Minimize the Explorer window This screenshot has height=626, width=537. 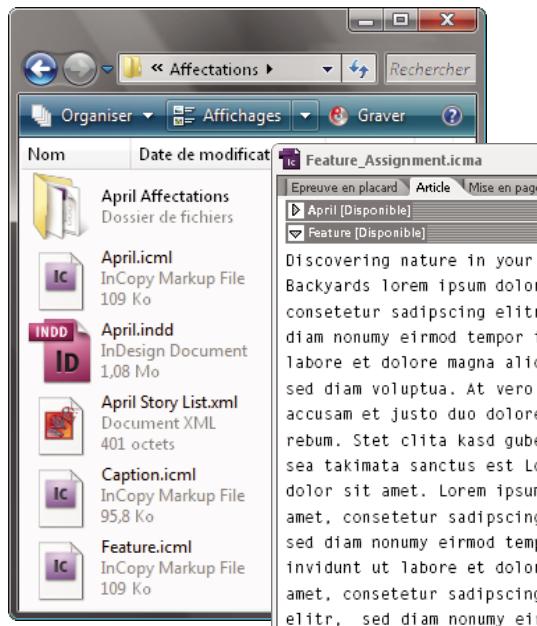[x=366, y=20]
